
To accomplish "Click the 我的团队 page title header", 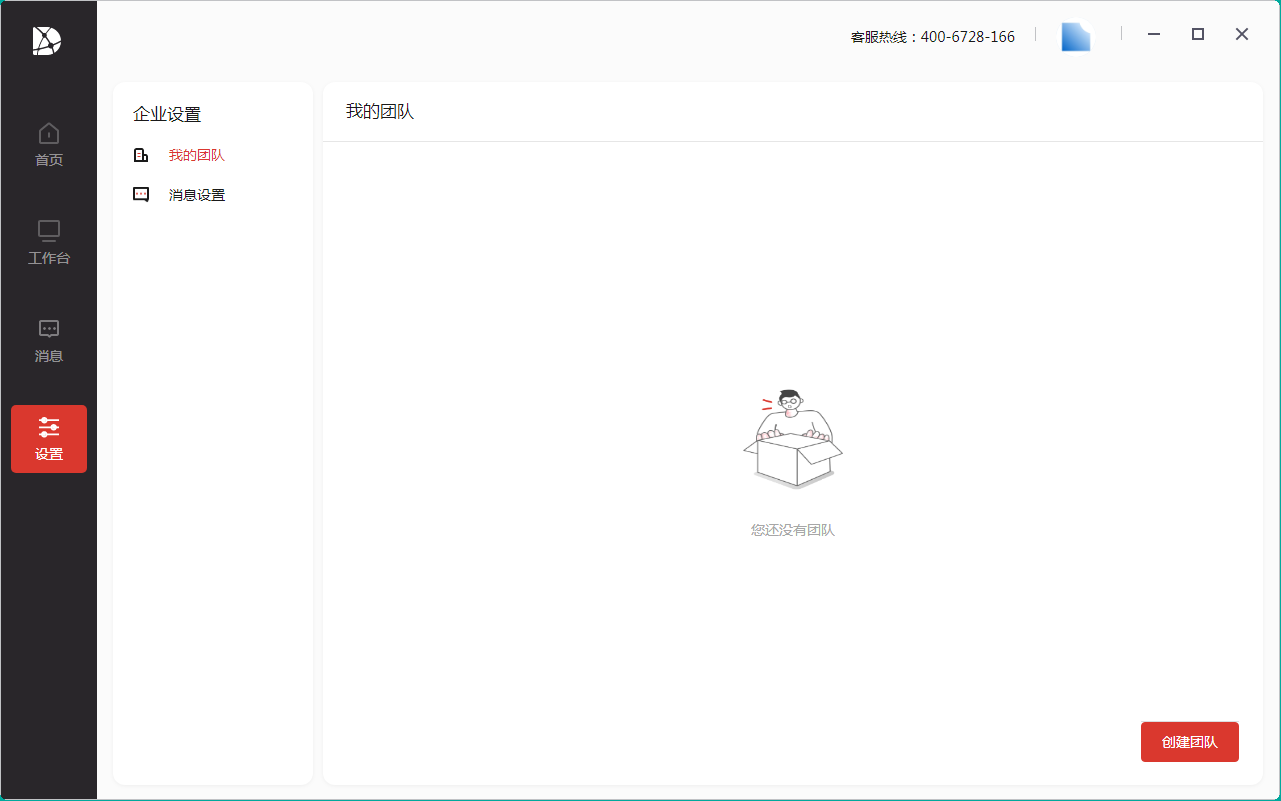I will [380, 112].
